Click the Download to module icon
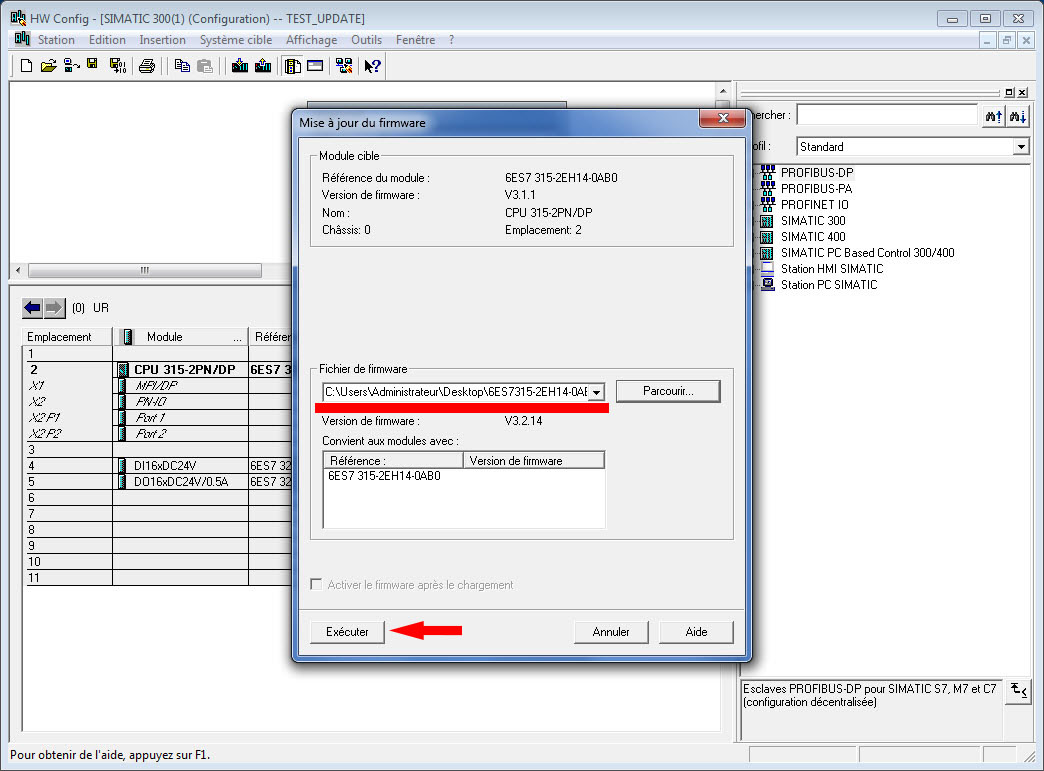The width and height of the screenshot is (1044, 771). click(240, 66)
